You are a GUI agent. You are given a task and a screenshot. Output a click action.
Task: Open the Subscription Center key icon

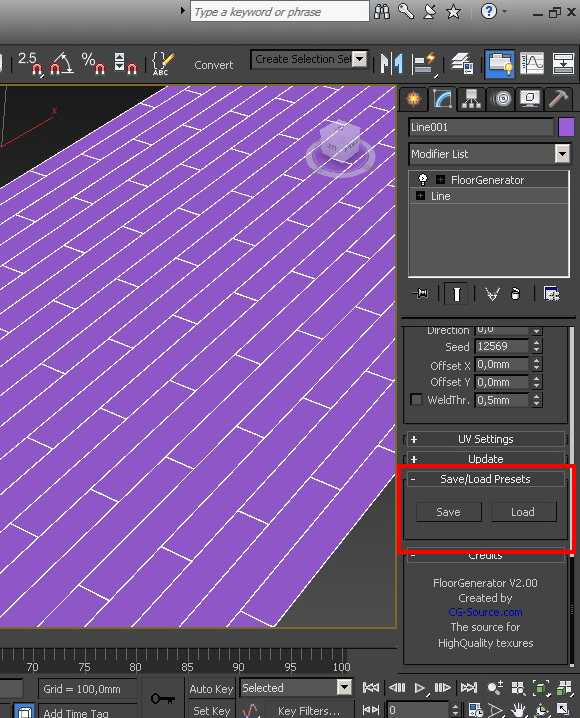pyautogui.click(x=406, y=11)
